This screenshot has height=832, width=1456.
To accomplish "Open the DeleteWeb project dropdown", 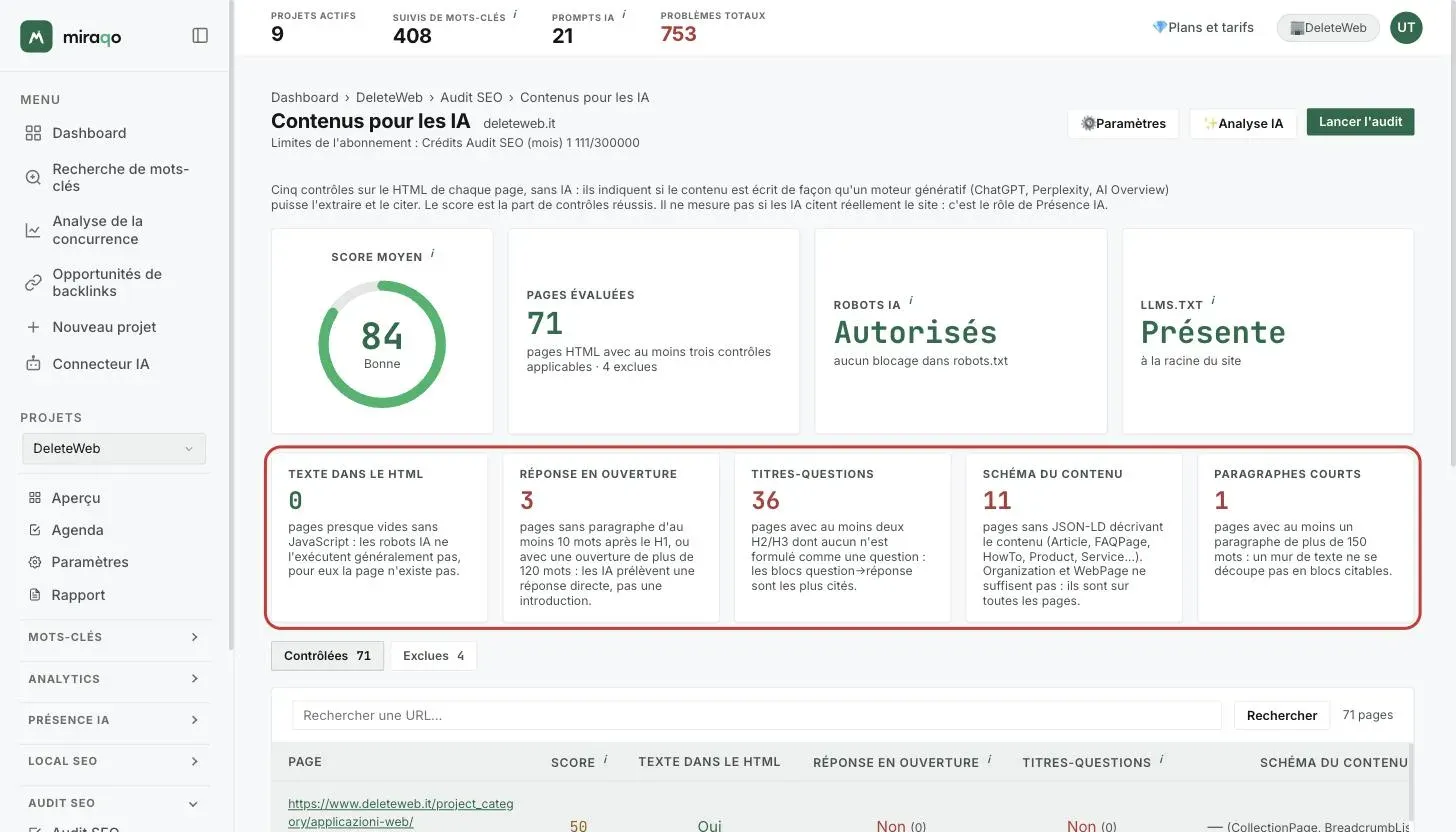I will [114, 448].
